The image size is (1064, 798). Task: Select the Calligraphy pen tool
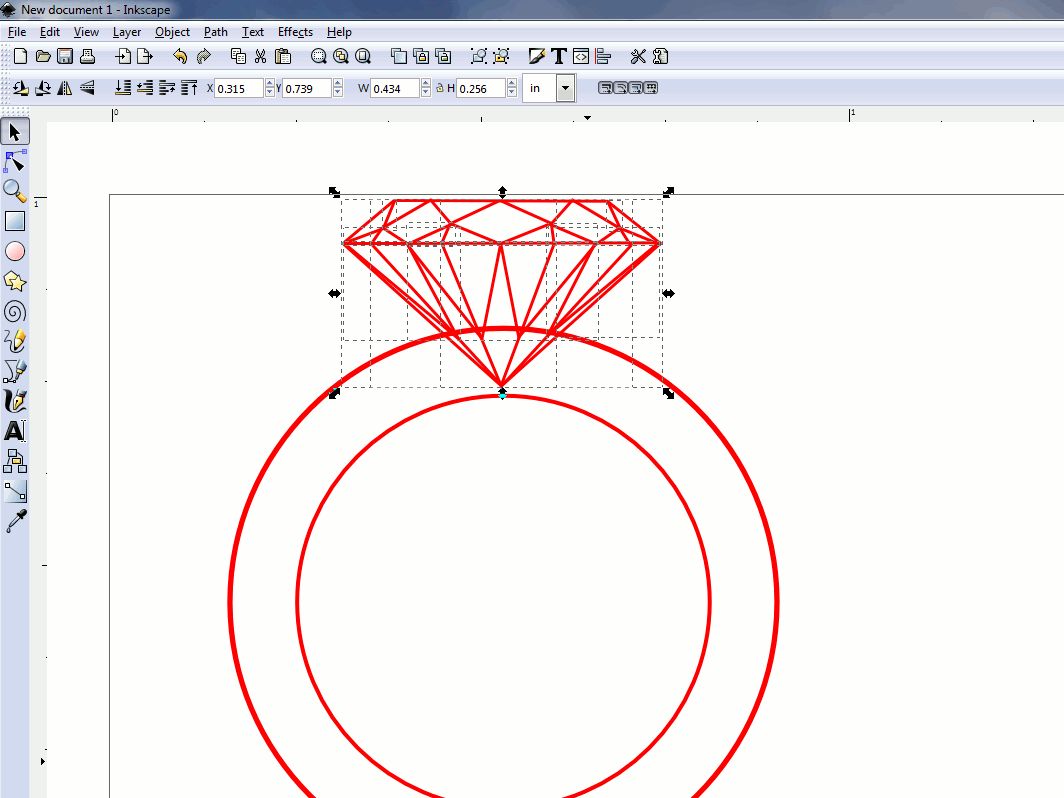click(x=15, y=401)
